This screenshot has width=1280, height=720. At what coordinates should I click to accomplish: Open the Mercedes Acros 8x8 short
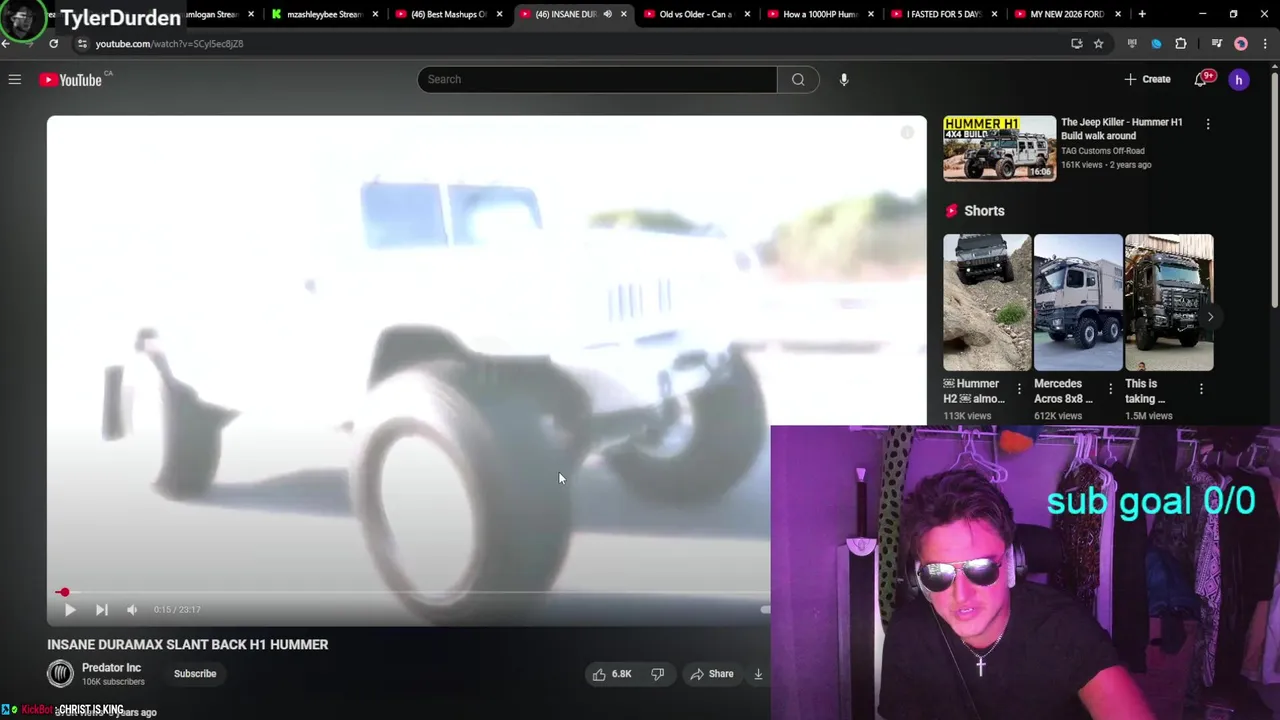point(1078,302)
